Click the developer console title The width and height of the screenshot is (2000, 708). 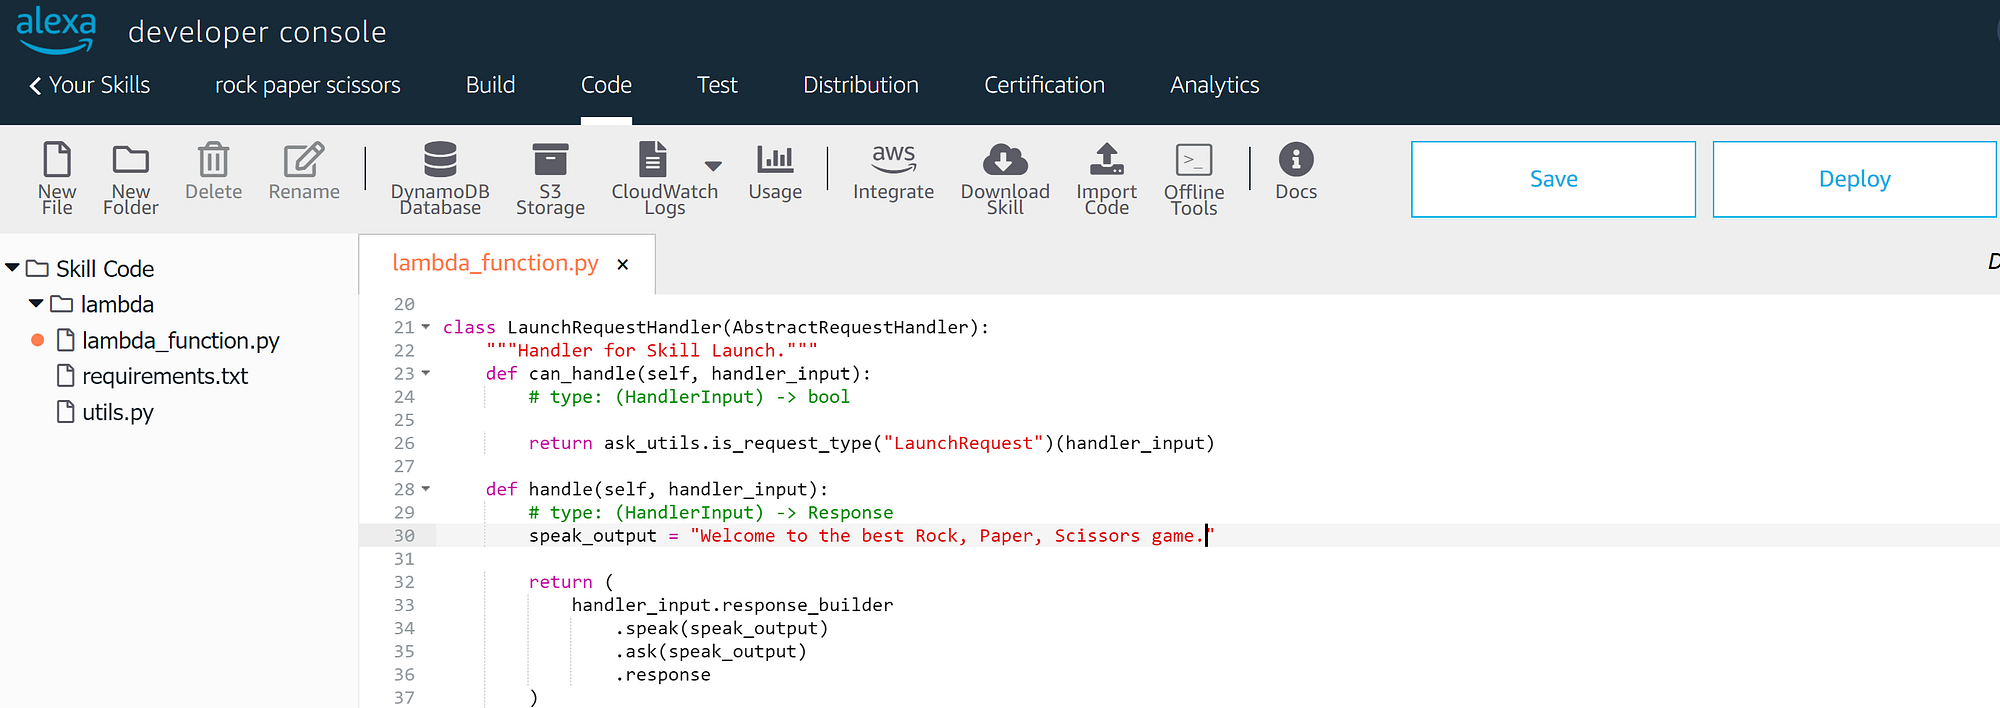[x=257, y=32]
